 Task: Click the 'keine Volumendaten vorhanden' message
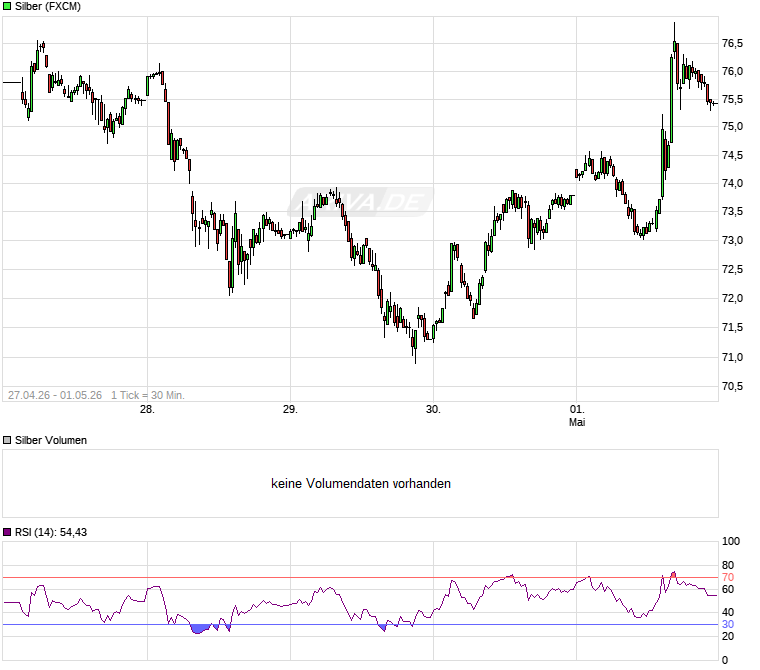(x=361, y=483)
